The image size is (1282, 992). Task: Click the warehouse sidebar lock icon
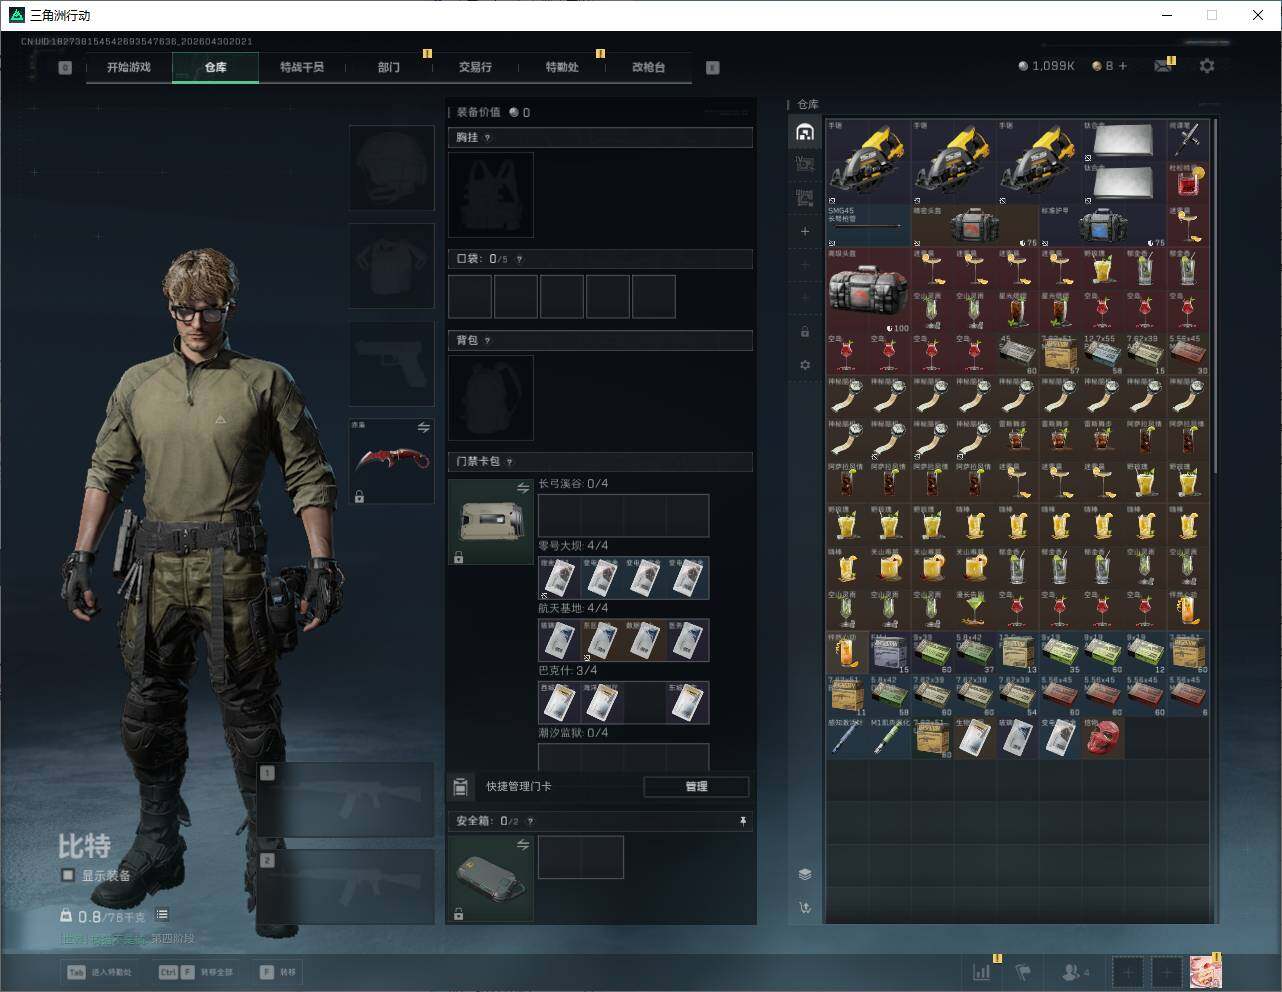point(805,331)
